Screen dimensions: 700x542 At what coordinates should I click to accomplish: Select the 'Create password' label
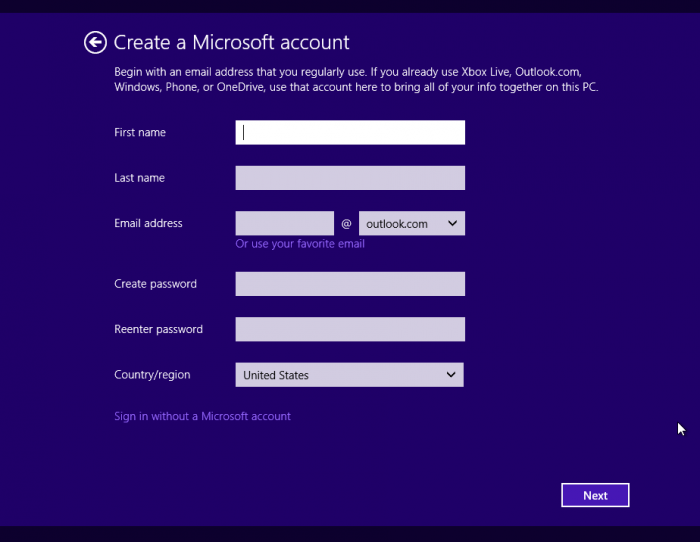click(x=155, y=284)
